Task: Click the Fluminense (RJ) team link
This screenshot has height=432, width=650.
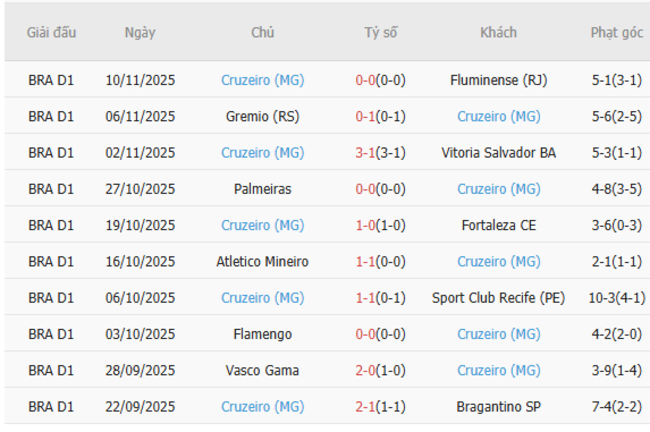Action: pos(498,80)
